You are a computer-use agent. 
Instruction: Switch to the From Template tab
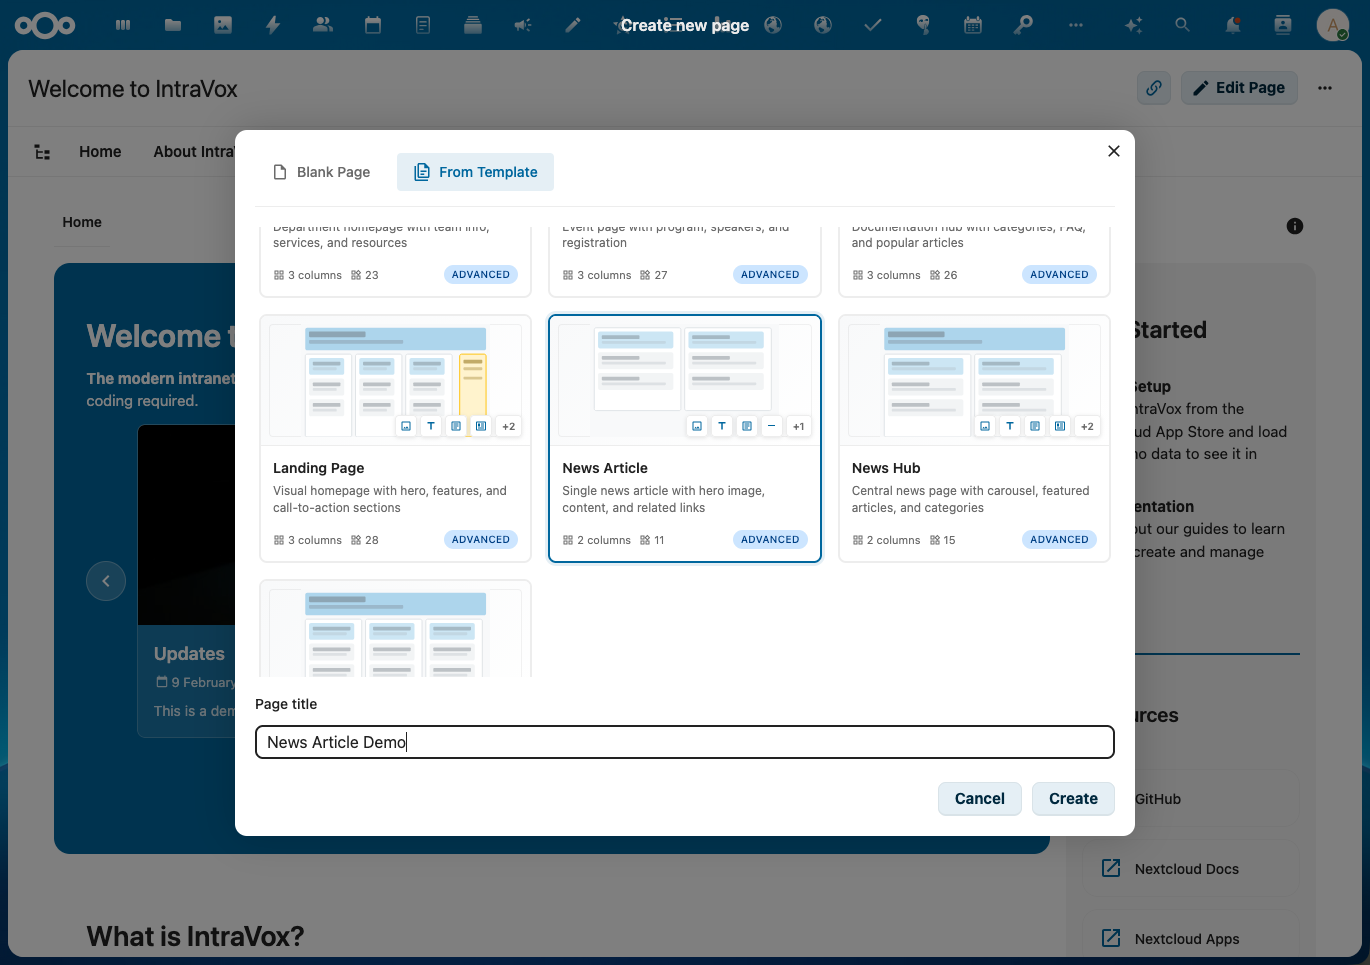(475, 171)
